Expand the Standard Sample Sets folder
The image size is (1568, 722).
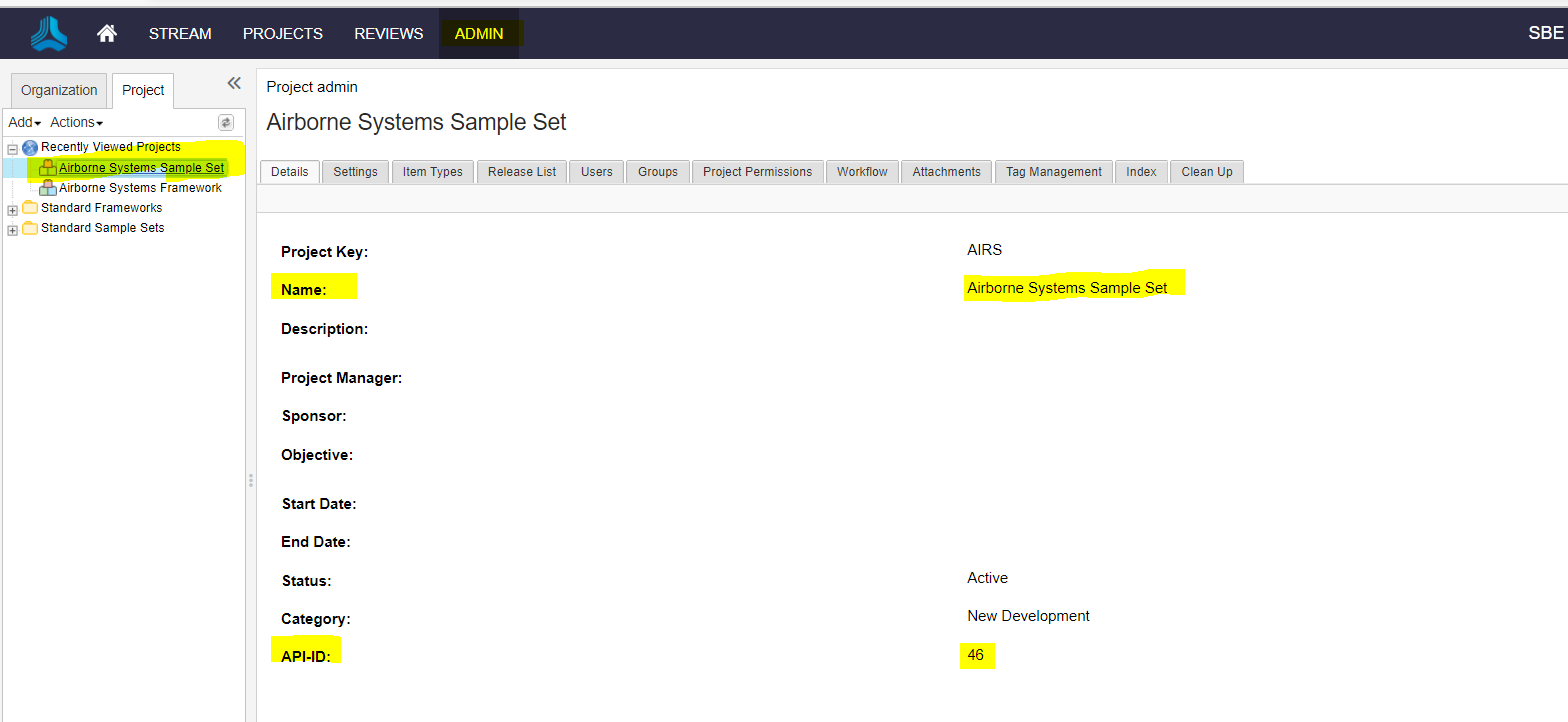click(x=12, y=229)
